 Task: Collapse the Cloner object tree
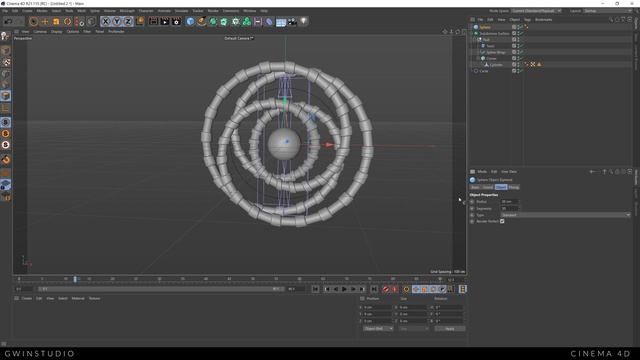(478, 58)
